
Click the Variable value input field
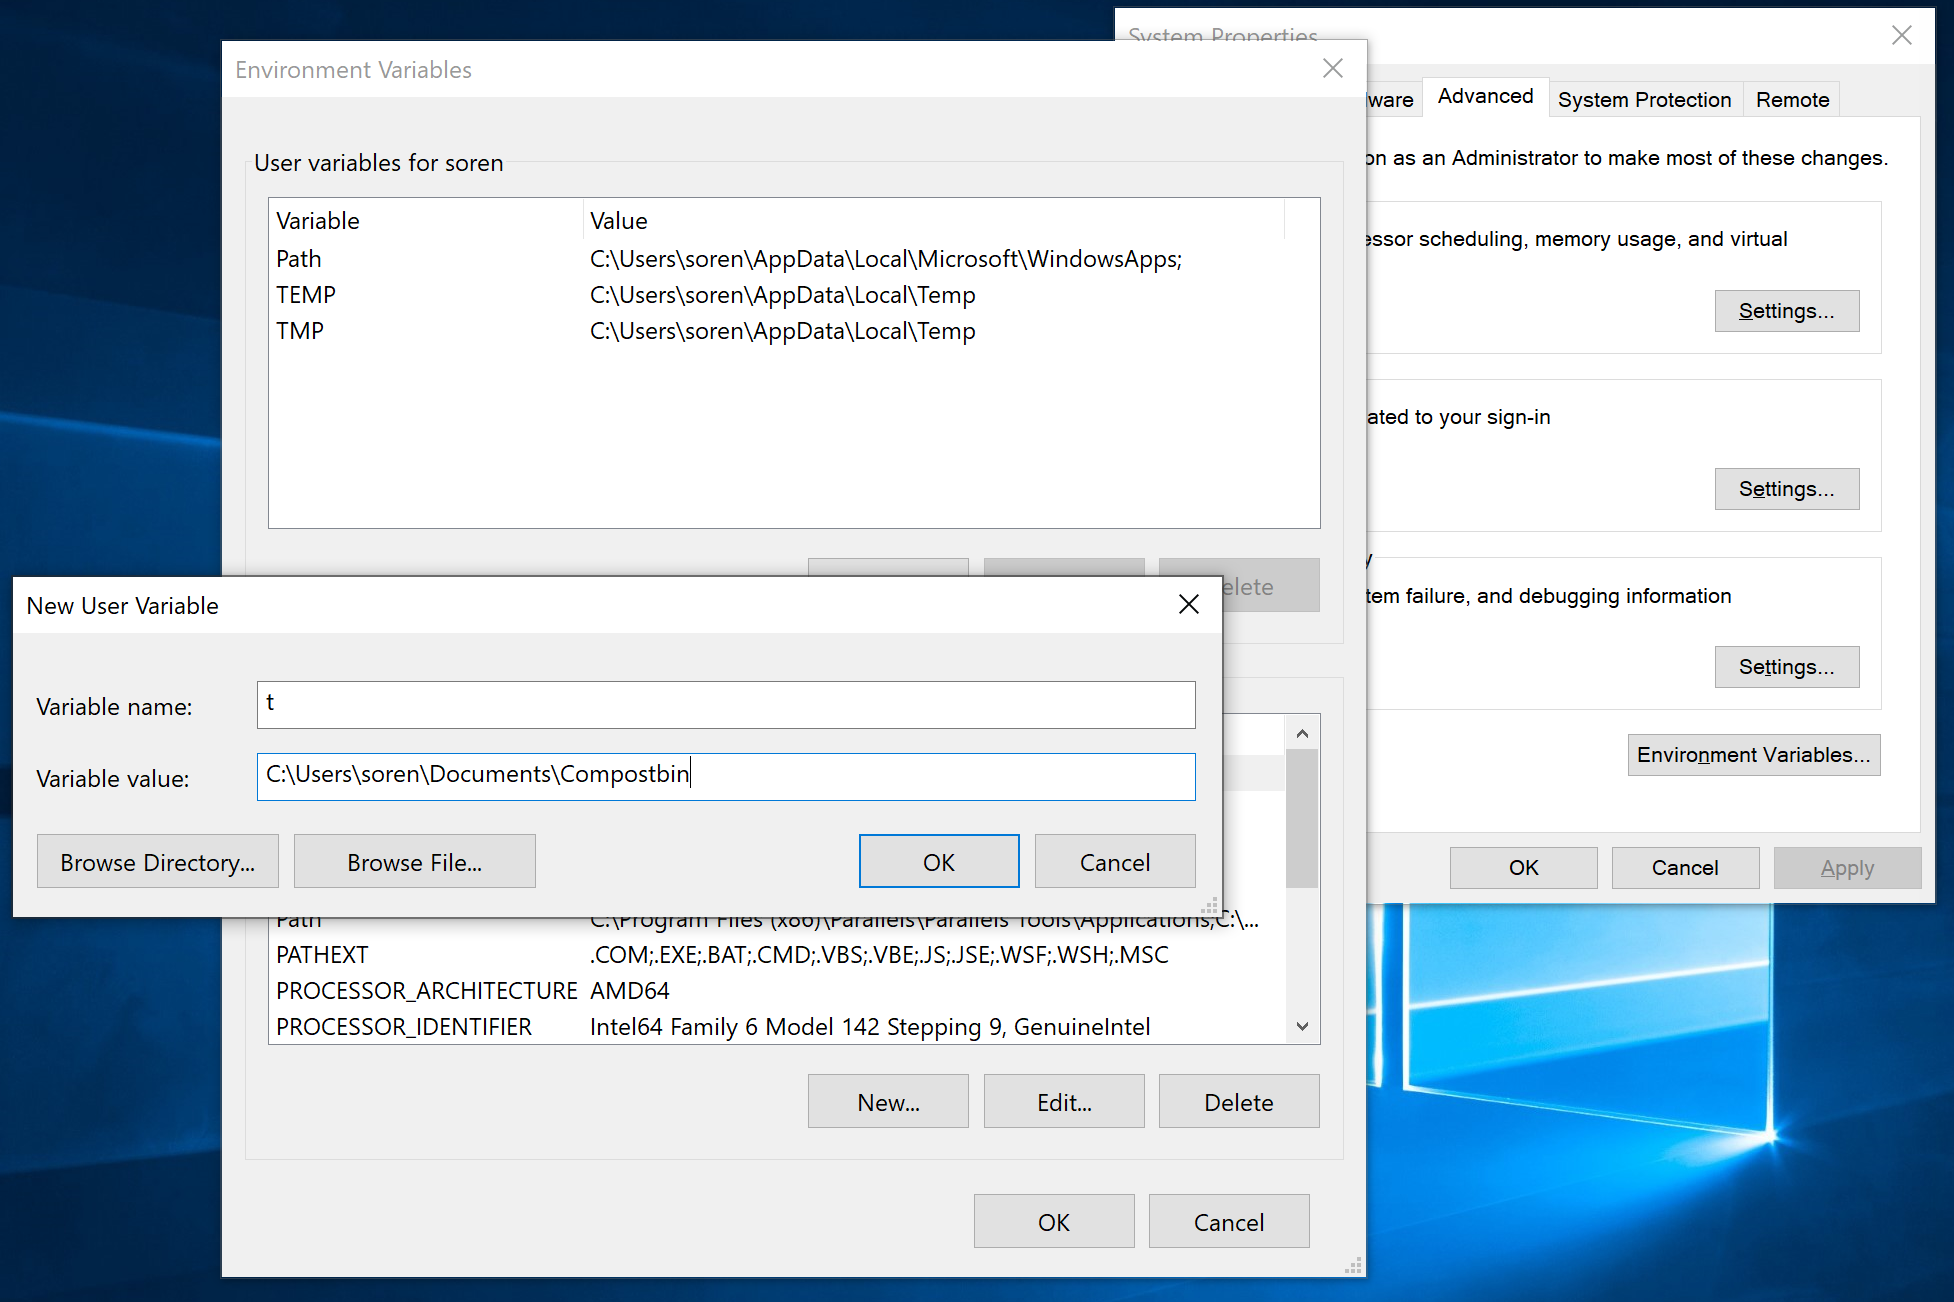tap(725, 776)
